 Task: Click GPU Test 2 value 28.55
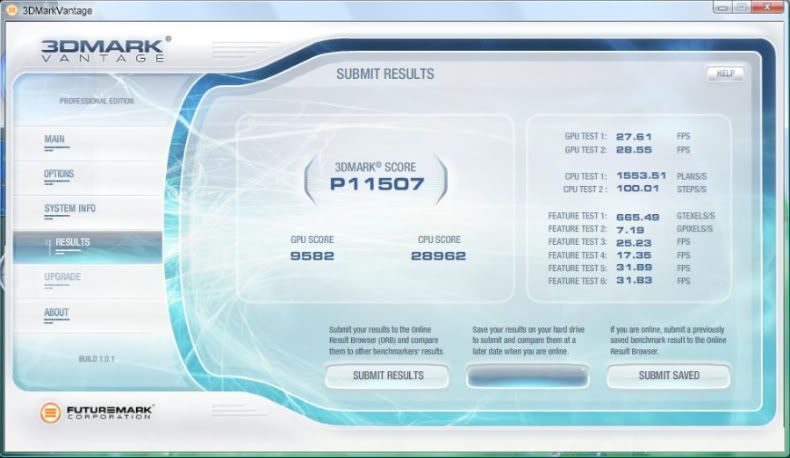(634, 150)
